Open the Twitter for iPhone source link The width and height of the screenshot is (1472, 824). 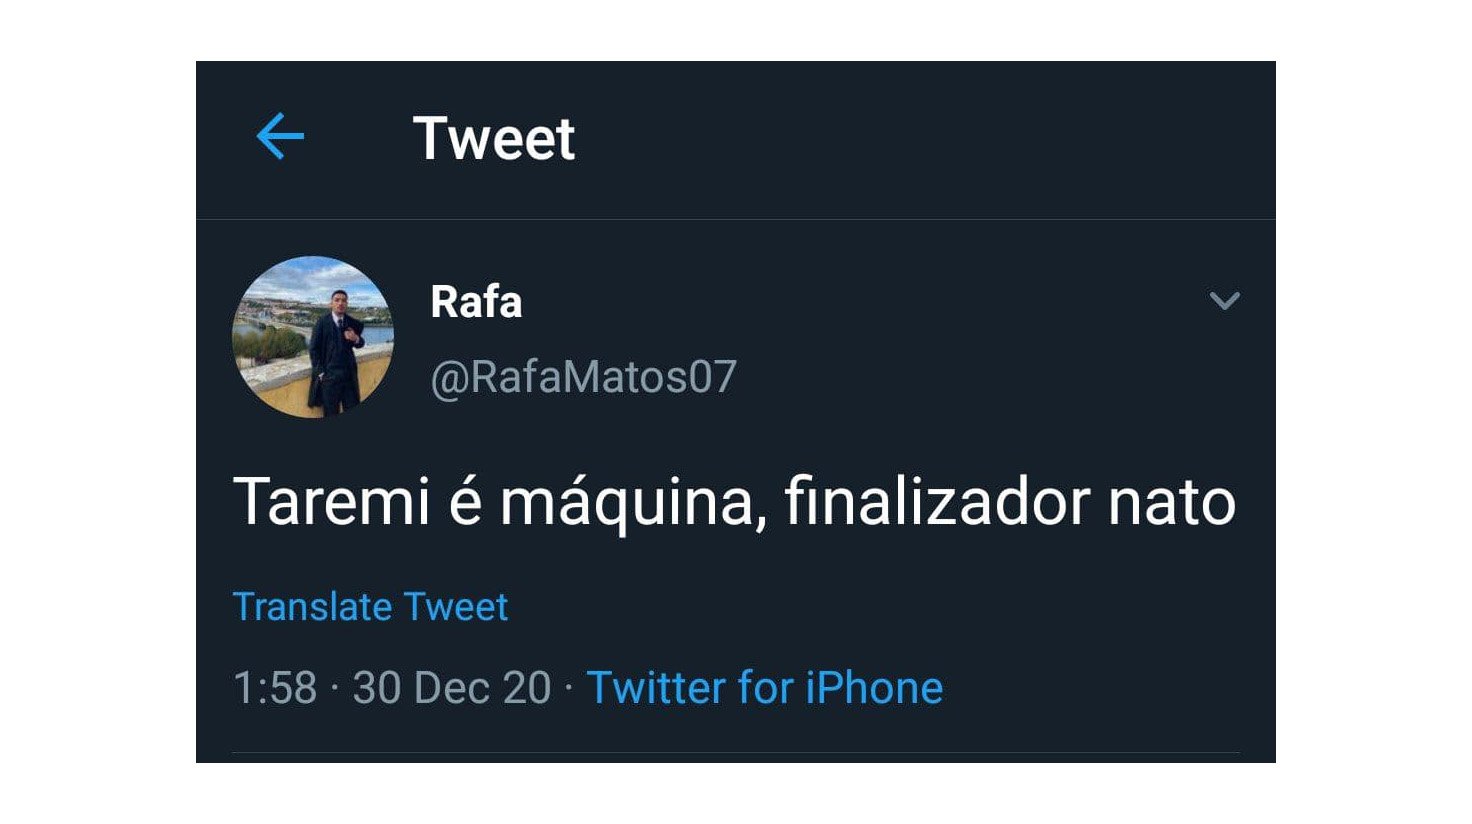pos(764,688)
